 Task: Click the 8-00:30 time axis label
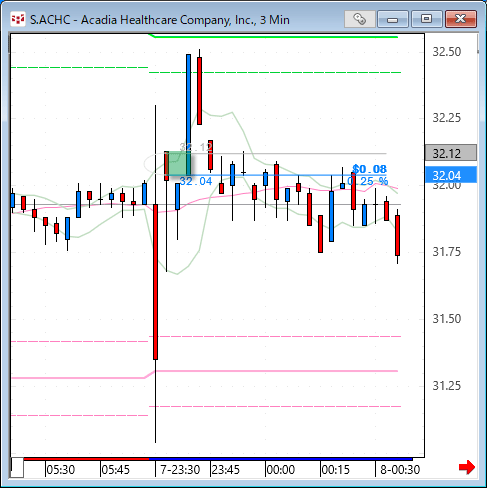(400, 470)
